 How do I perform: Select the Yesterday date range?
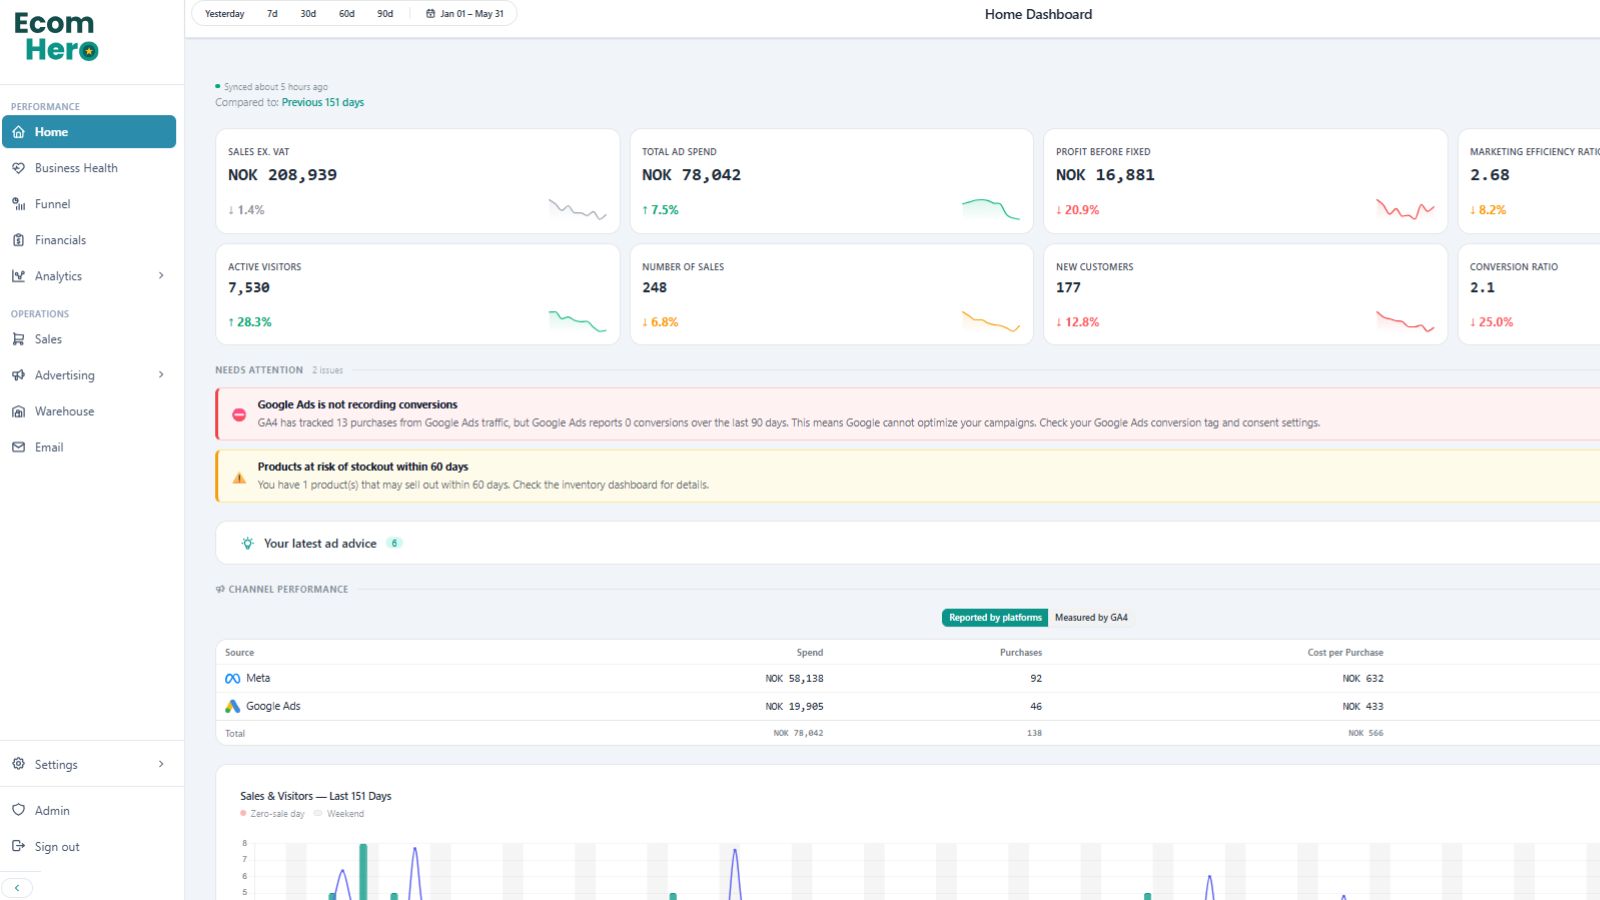[225, 14]
